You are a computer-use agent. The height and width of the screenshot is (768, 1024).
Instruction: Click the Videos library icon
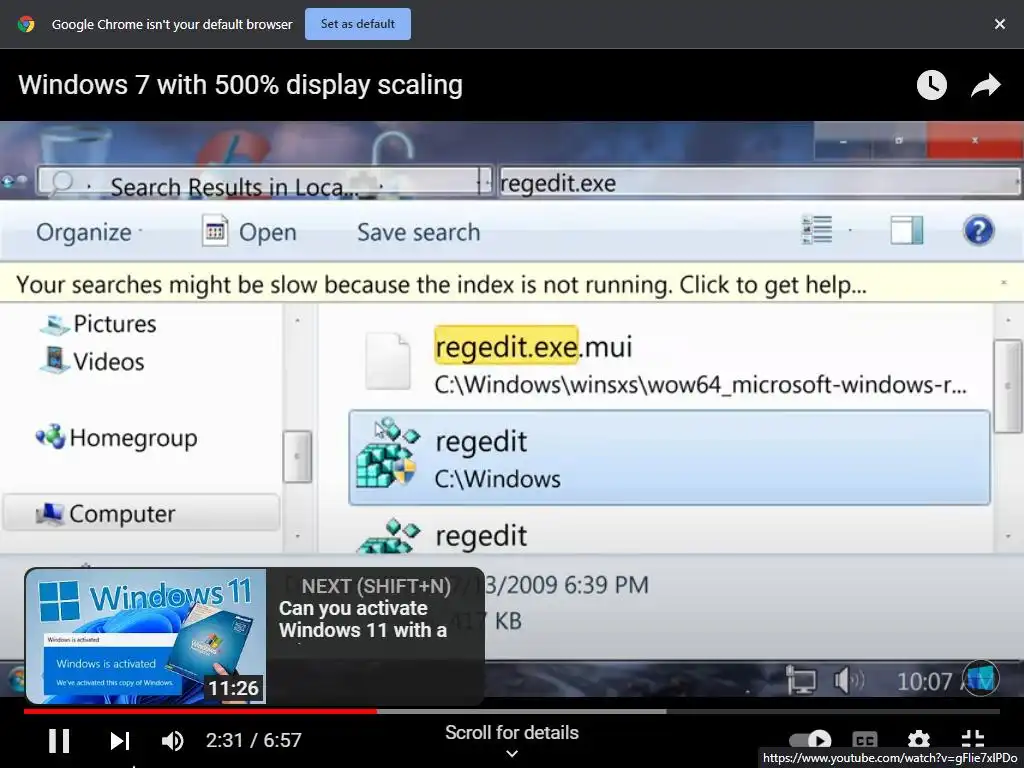55,360
